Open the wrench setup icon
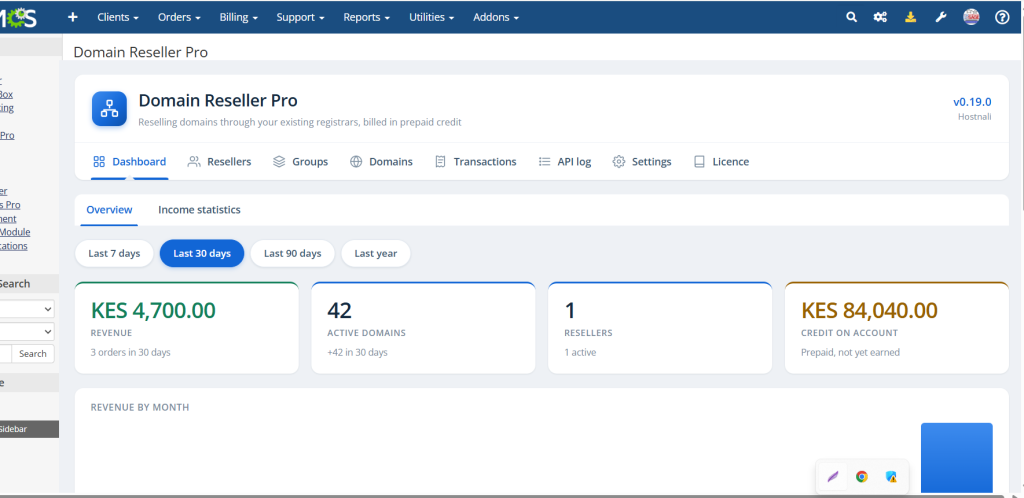 [940, 18]
